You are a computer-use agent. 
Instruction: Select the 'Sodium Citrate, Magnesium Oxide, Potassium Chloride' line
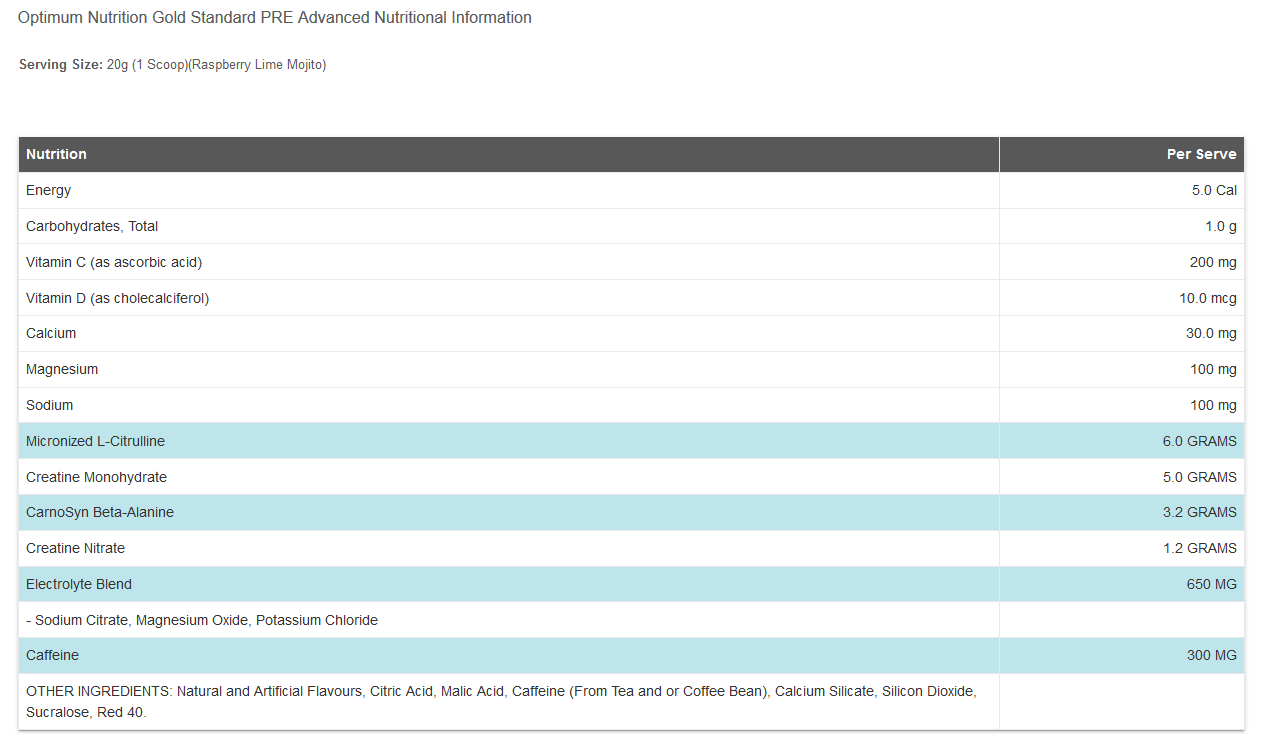202,620
